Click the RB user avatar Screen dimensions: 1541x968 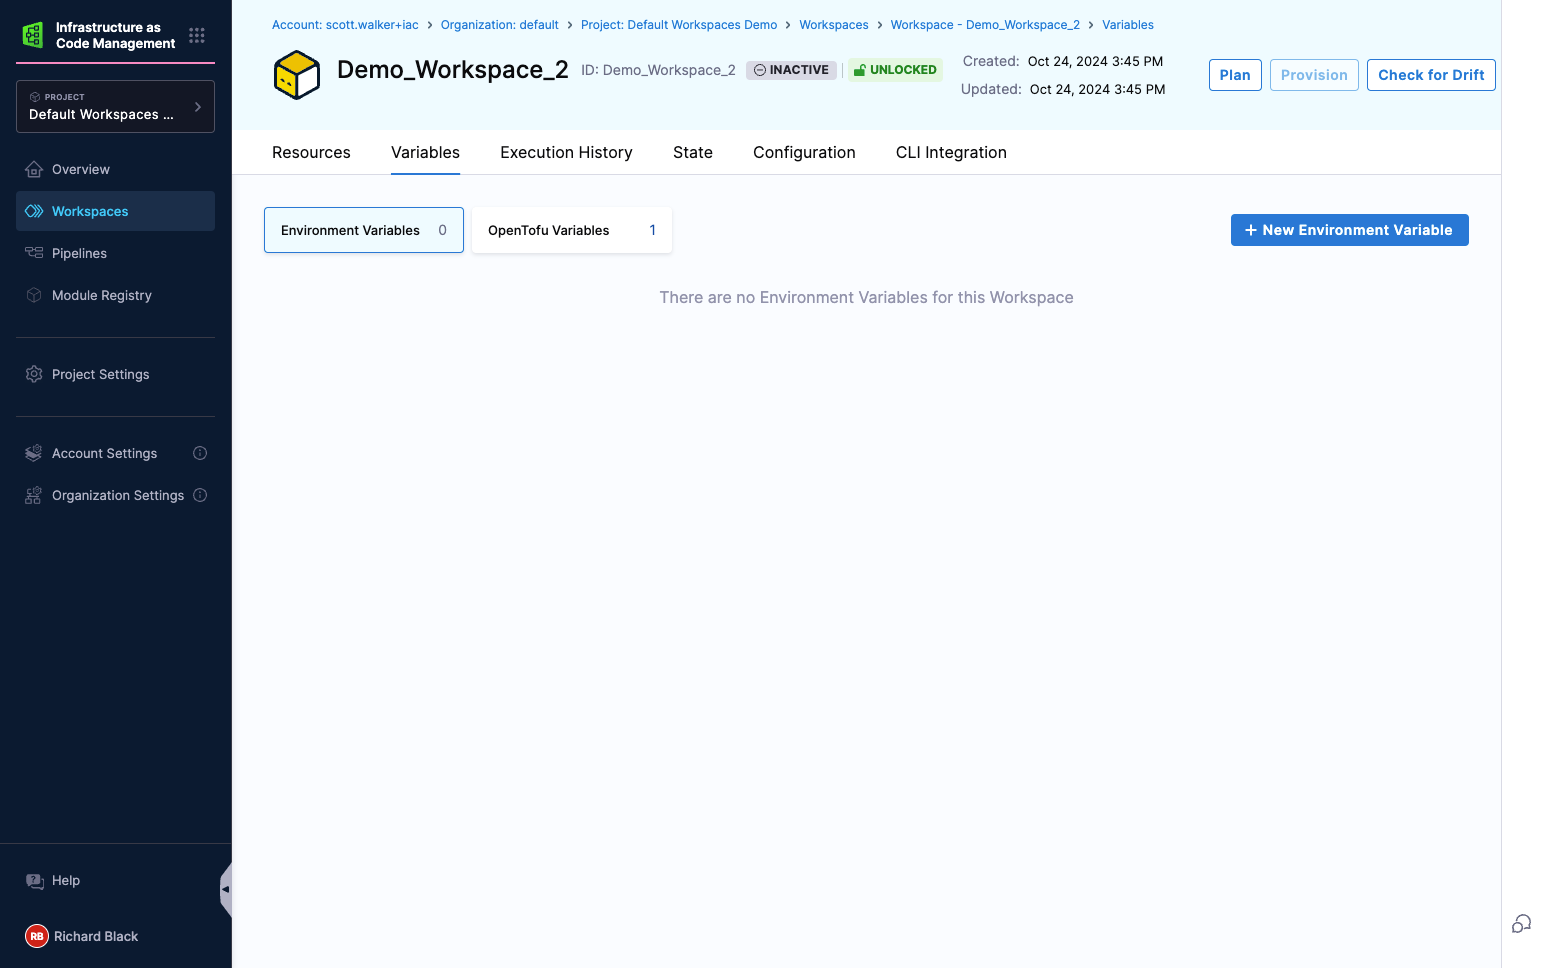(37, 936)
